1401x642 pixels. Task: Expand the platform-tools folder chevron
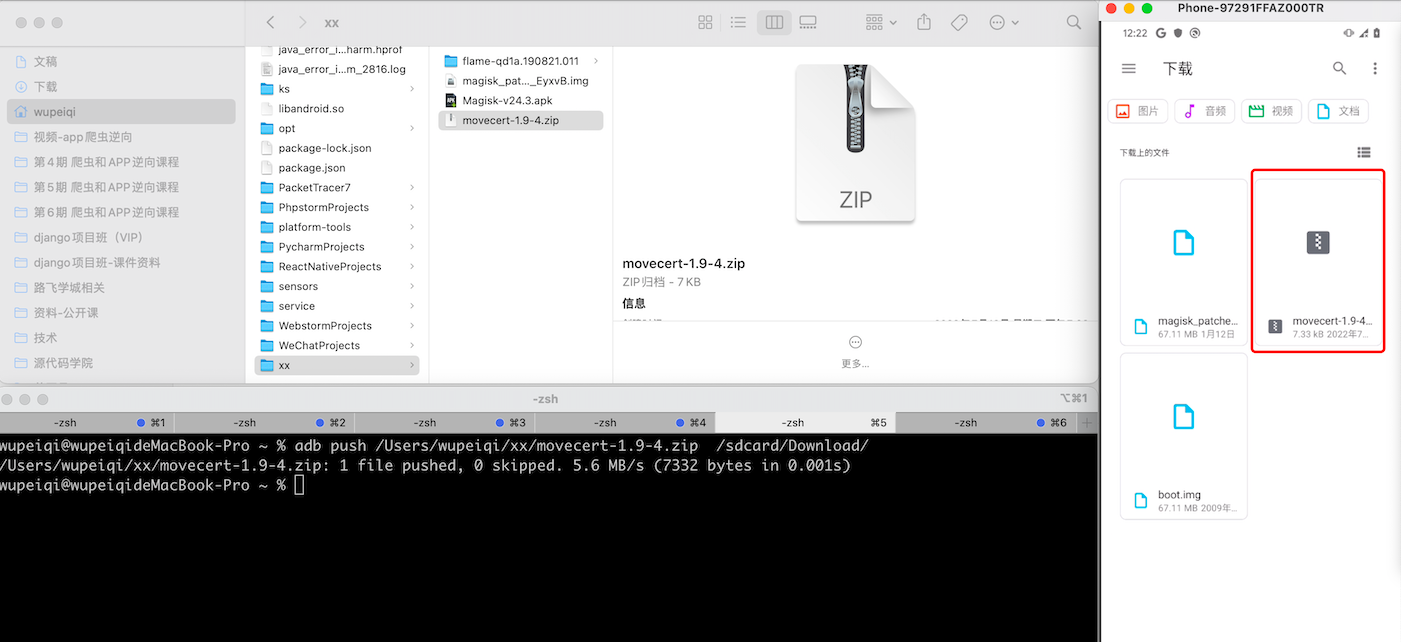click(x=412, y=227)
